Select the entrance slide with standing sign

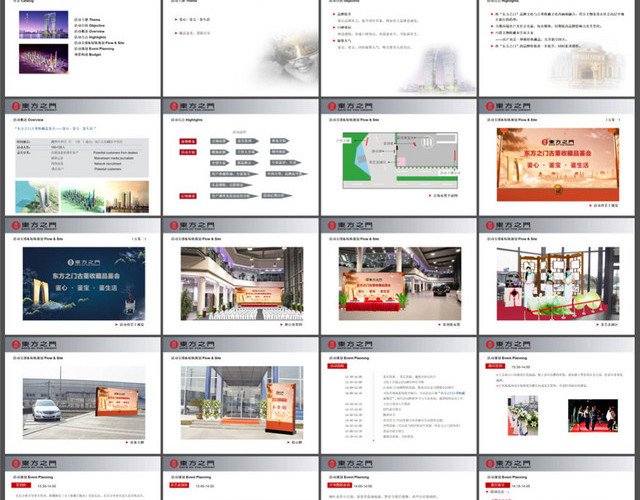coord(240,396)
